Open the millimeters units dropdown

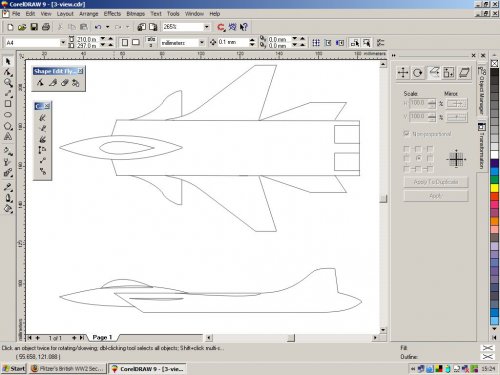click(202, 43)
